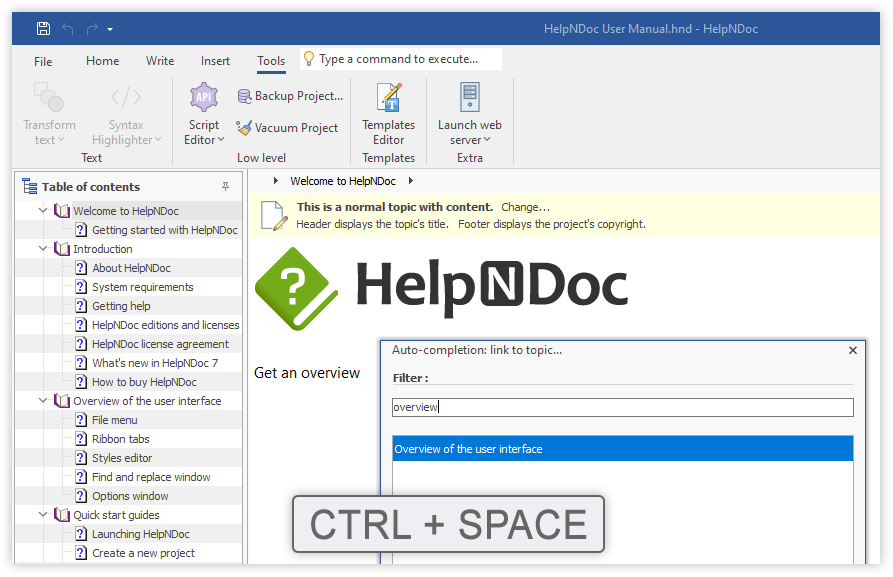Image resolution: width=893 pixels, height=577 pixels.
Task: Close the Auto-completion link to topic popup
Action: pos(853,350)
